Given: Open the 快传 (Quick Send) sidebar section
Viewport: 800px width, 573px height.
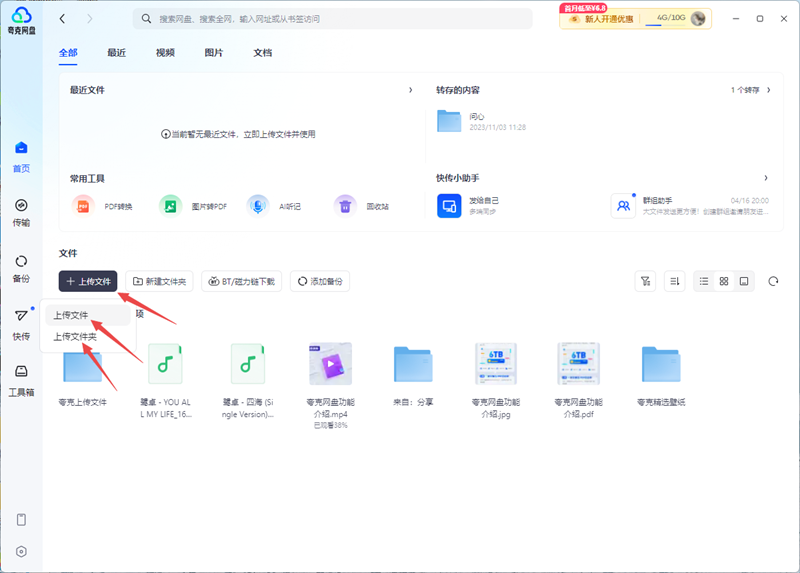Looking at the screenshot, I should click(x=21, y=322).
